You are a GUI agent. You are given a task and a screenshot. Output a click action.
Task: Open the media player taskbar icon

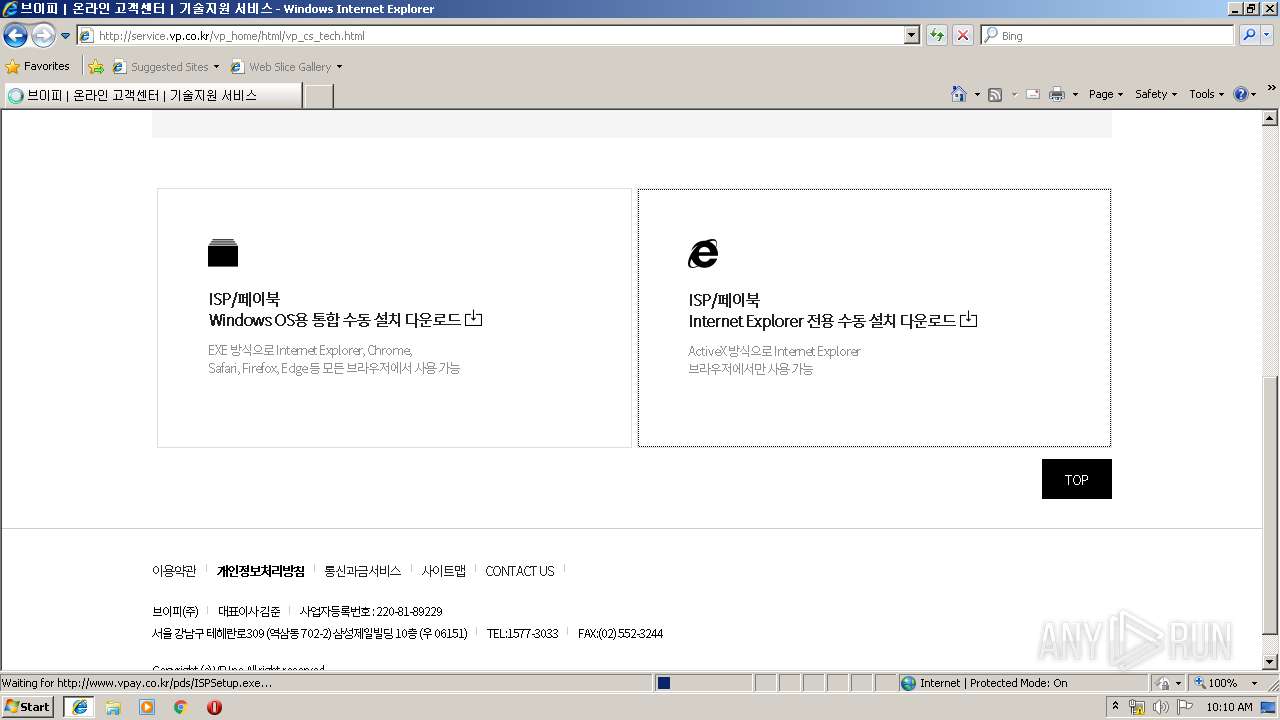point(147,707)
